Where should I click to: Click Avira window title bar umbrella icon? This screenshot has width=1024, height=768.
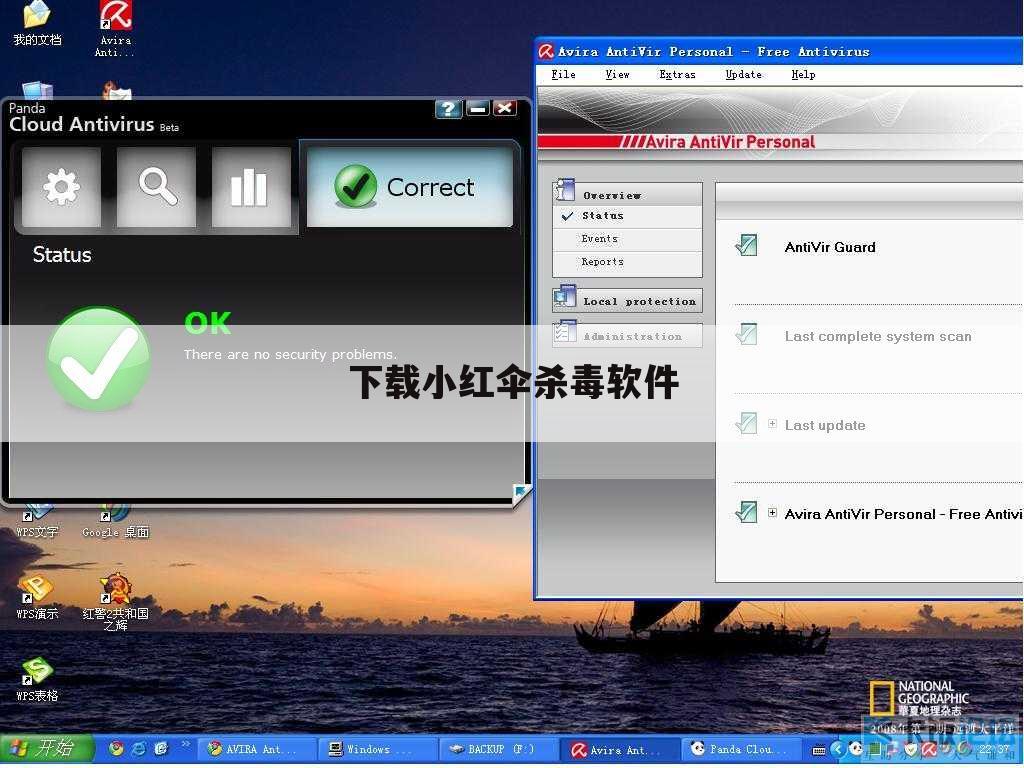click(x=546, y=51)
